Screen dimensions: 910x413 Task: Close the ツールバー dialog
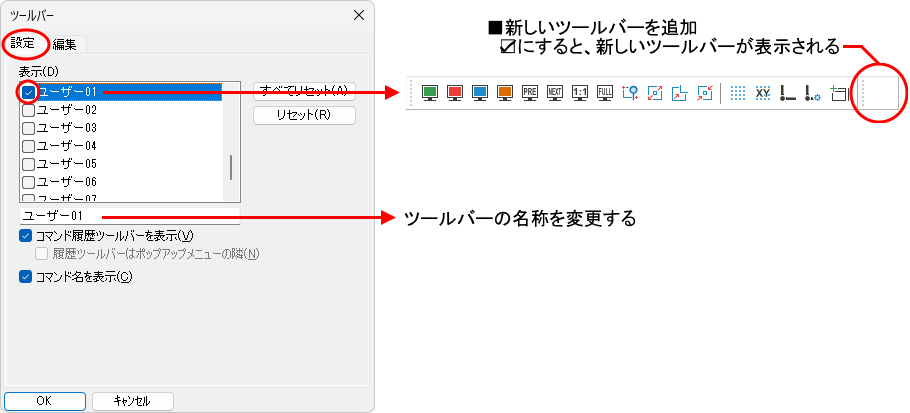(359, 16)
